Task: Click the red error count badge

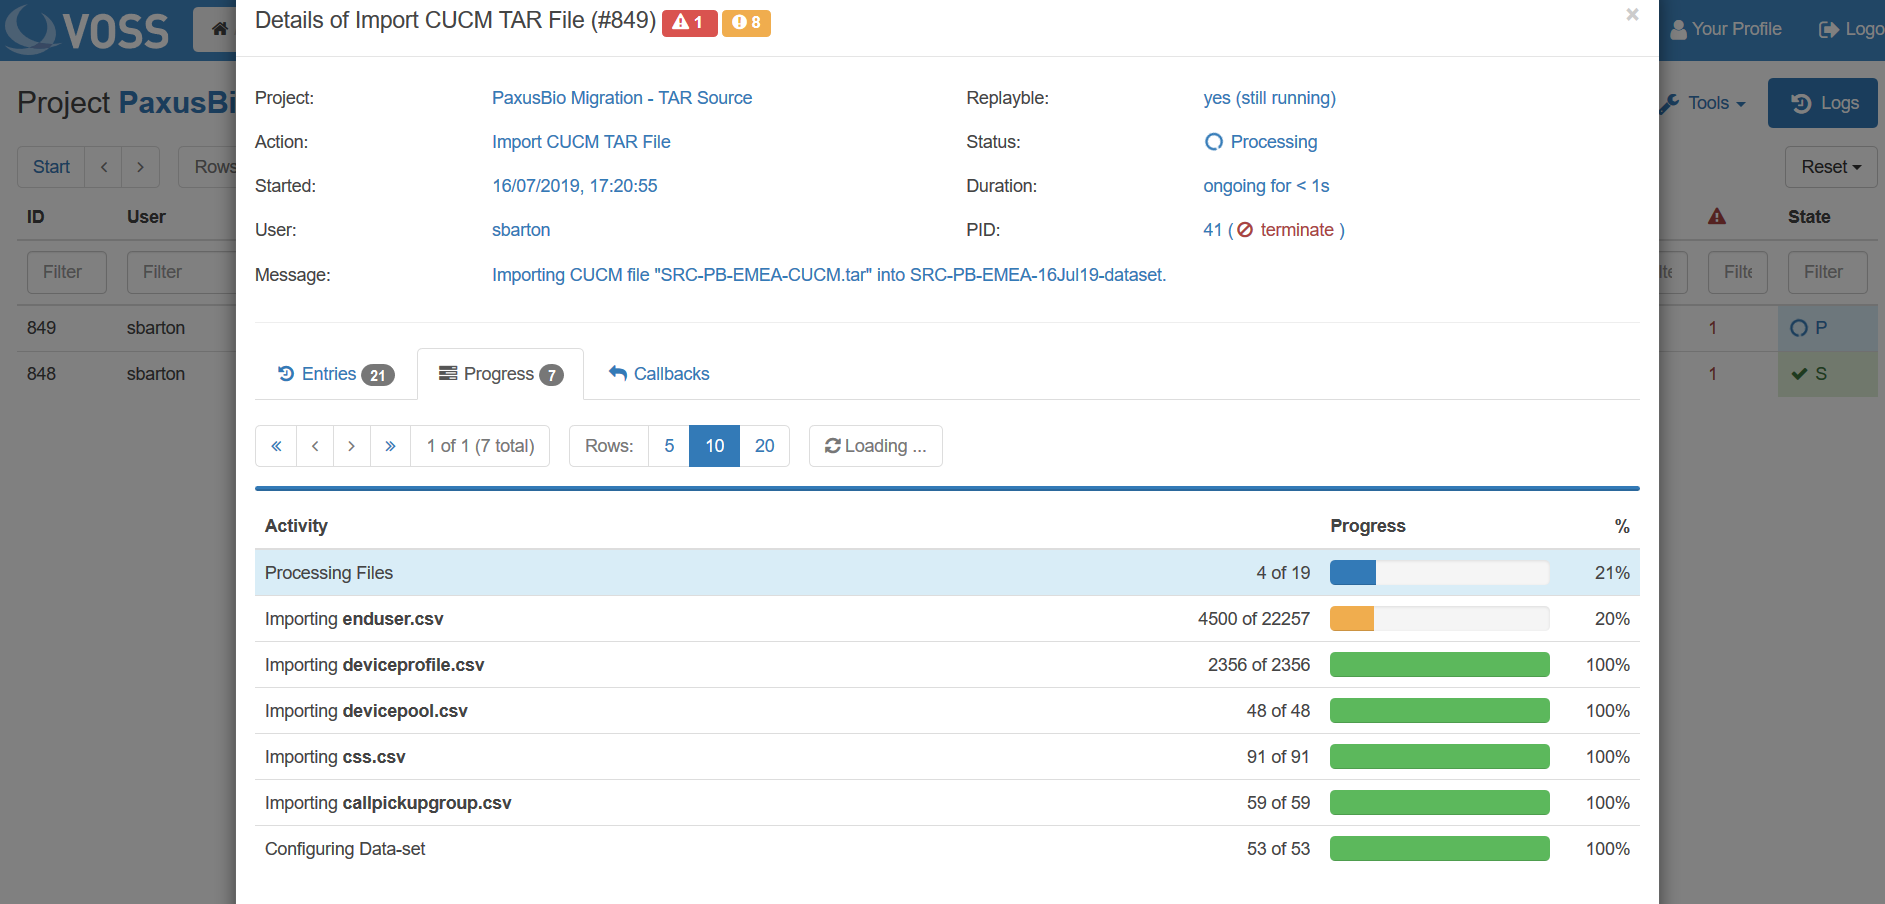Action: pos(689,22)
